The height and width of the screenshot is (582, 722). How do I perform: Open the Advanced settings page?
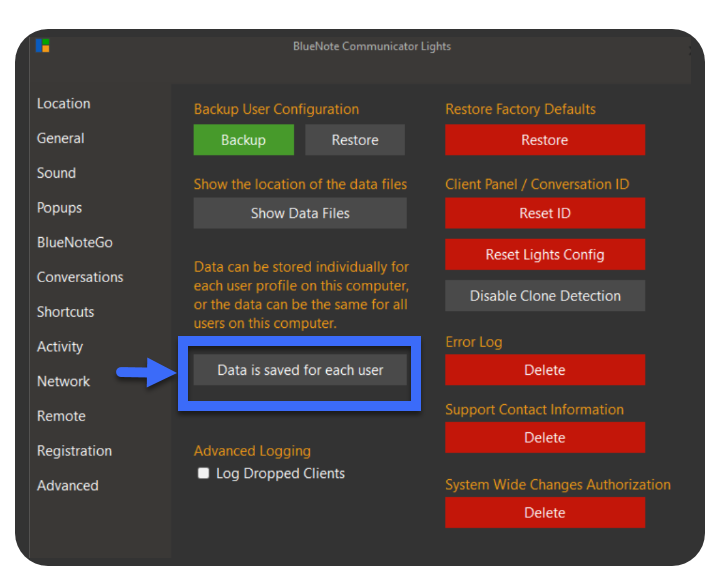coord(68,486)
